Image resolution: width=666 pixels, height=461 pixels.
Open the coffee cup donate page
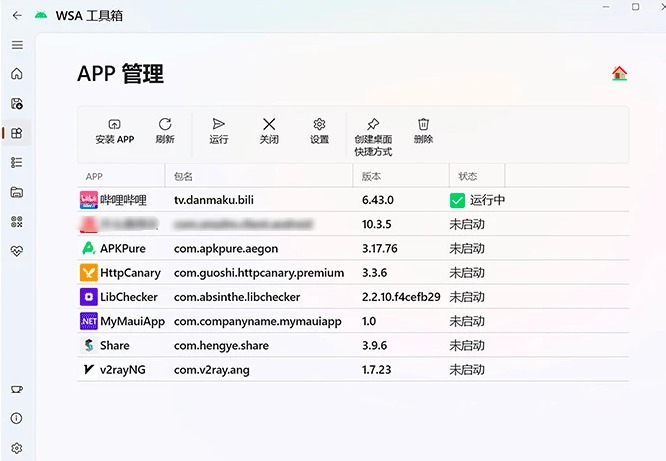point(17,389)
